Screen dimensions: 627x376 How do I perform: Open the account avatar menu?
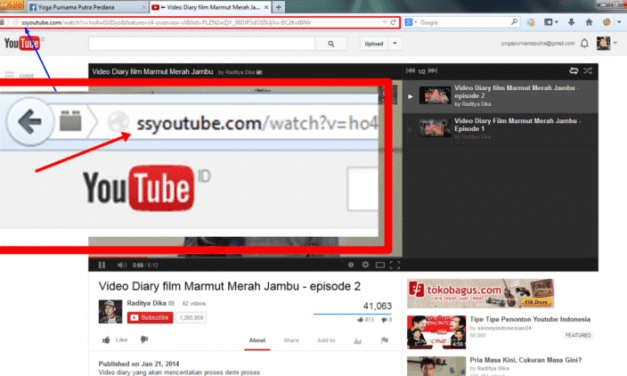pos(603,43)
